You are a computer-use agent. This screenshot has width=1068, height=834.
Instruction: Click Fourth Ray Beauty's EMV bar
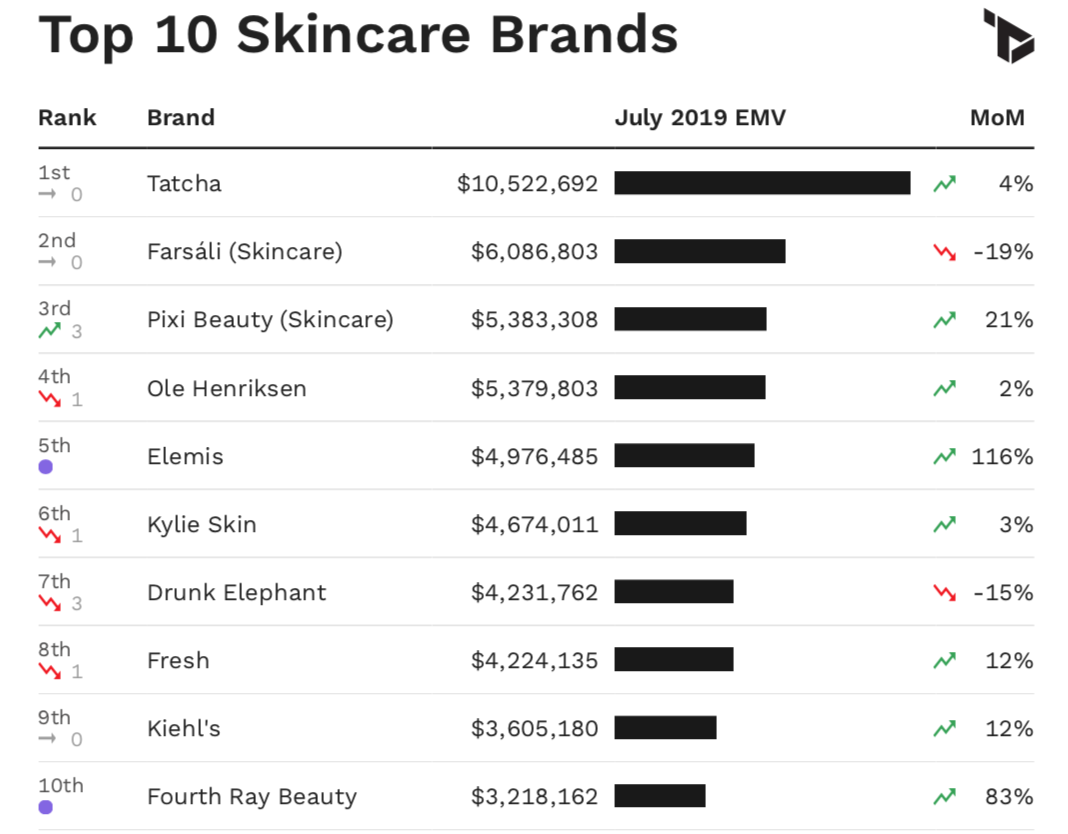(660, 796)
